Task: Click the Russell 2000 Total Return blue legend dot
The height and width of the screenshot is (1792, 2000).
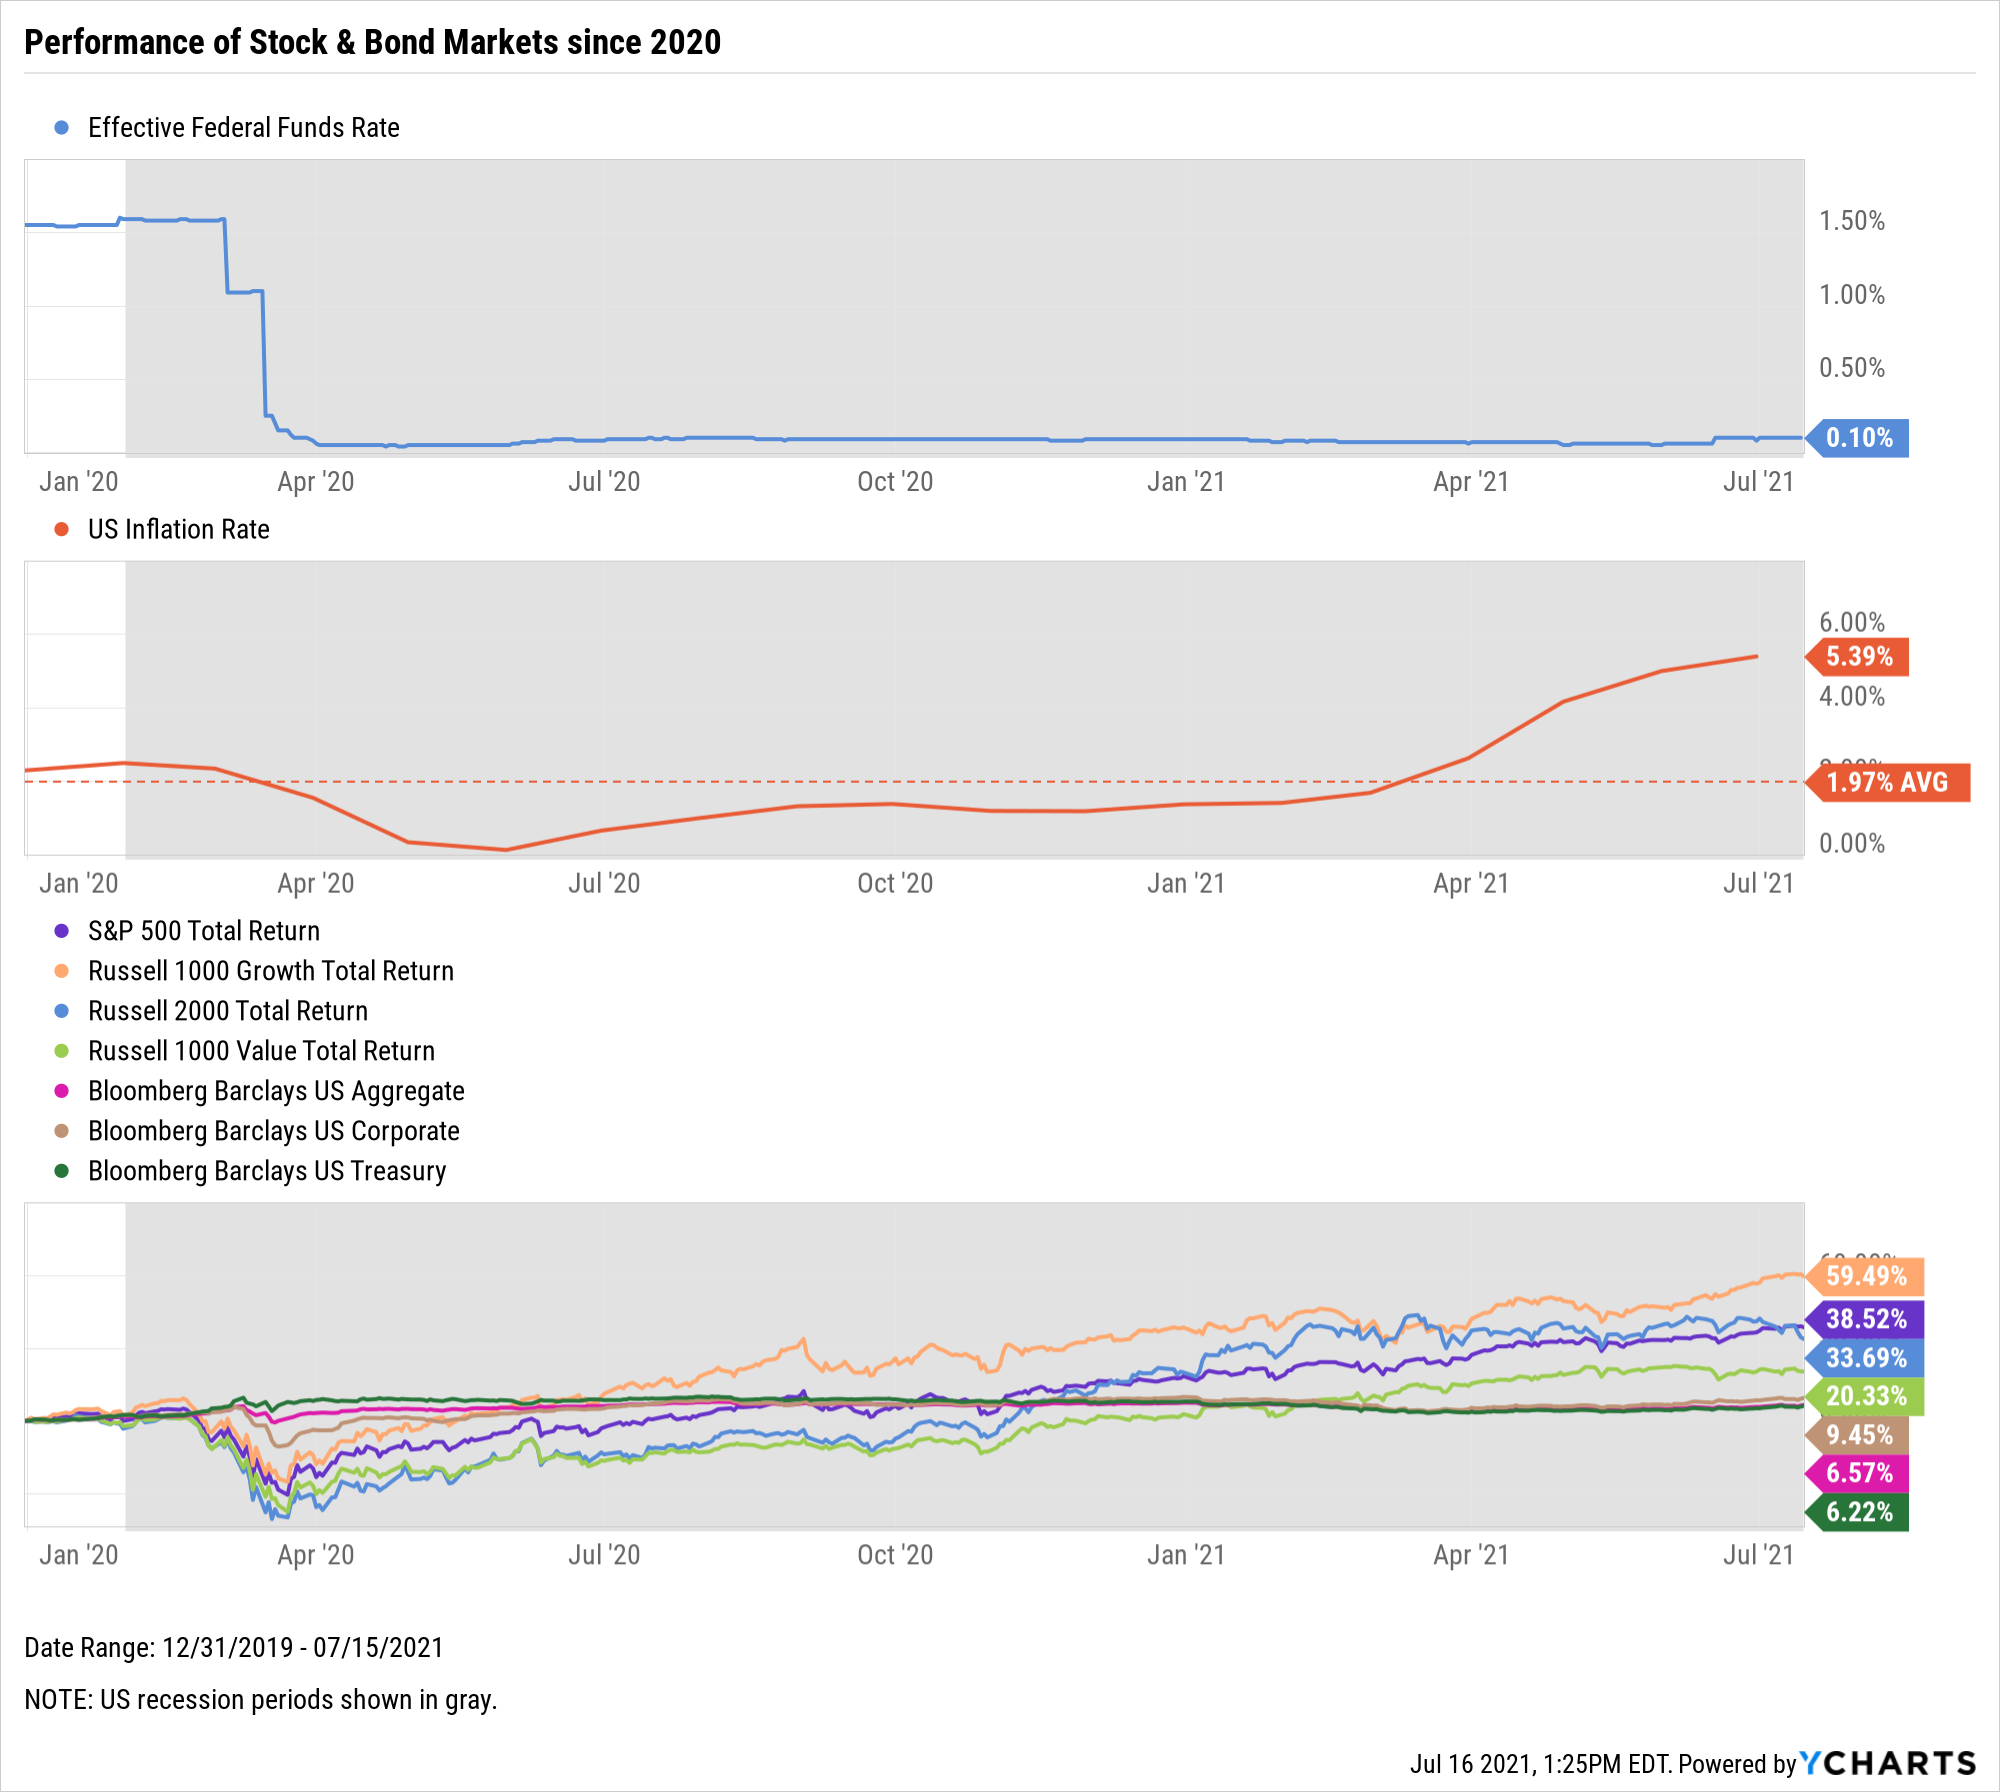Action: [x=62, y=1011]
